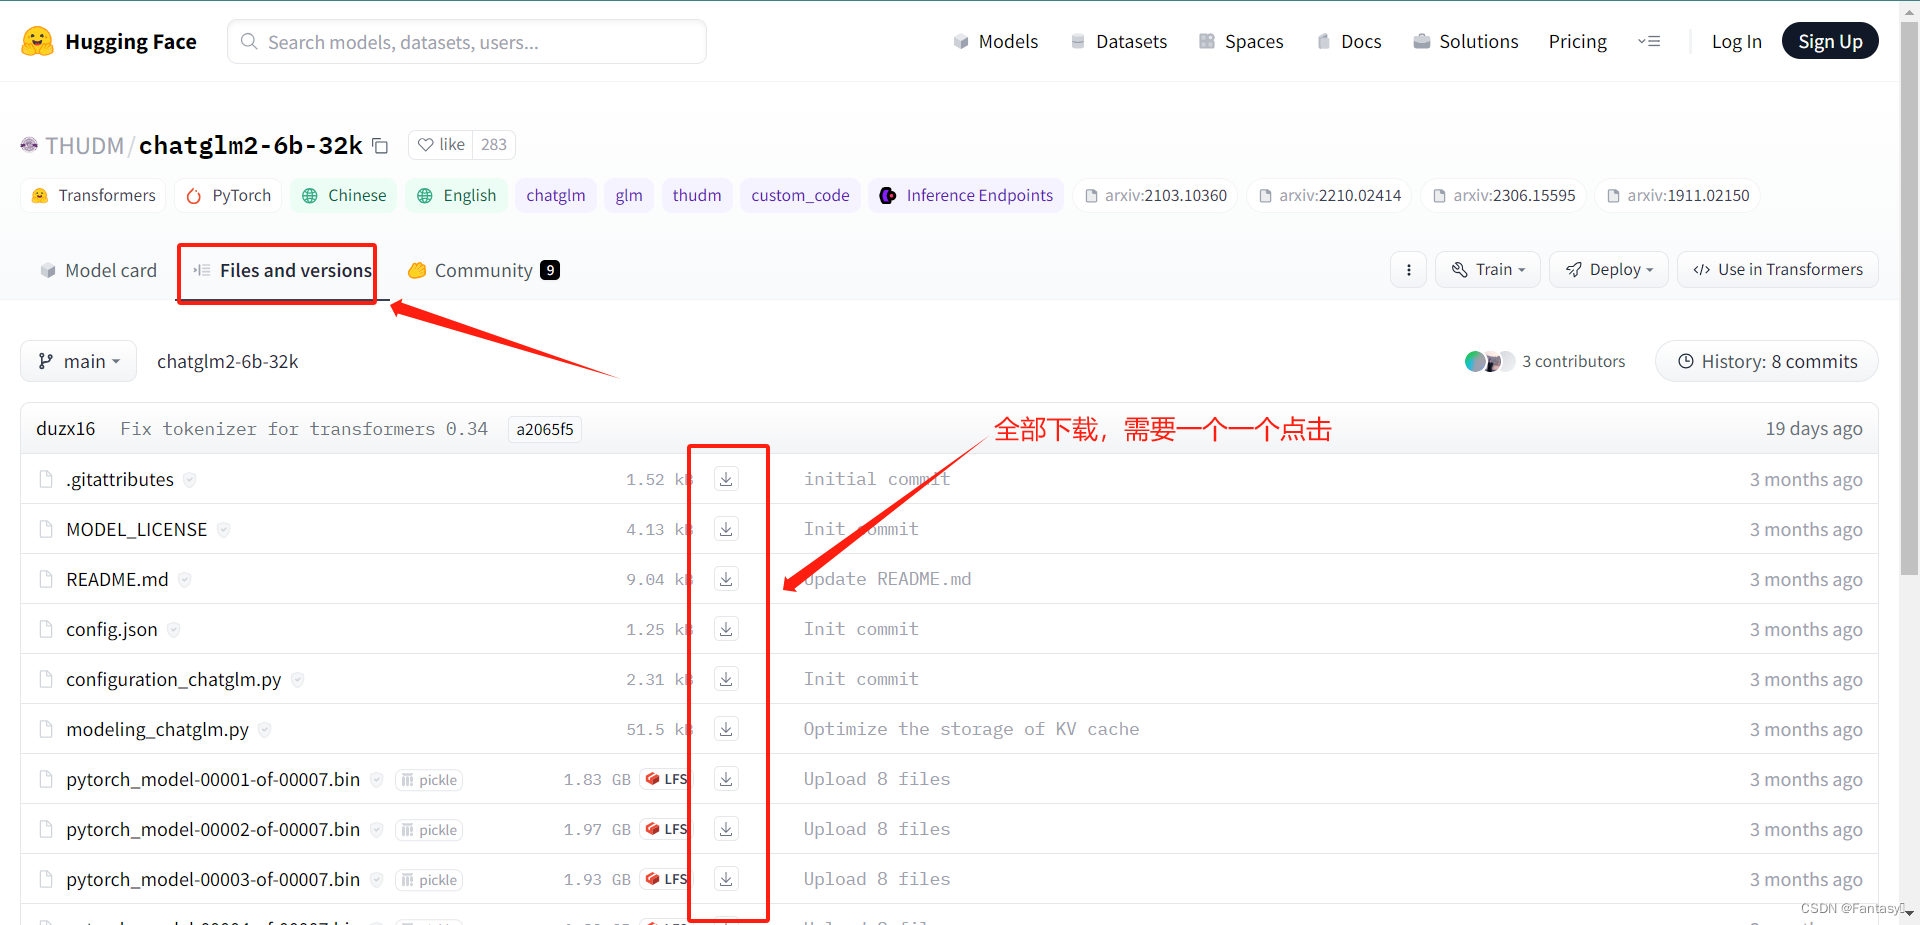Click the Log In link
The height and width of the screenshot is (925, 1920).
[x=1736, y=41]
